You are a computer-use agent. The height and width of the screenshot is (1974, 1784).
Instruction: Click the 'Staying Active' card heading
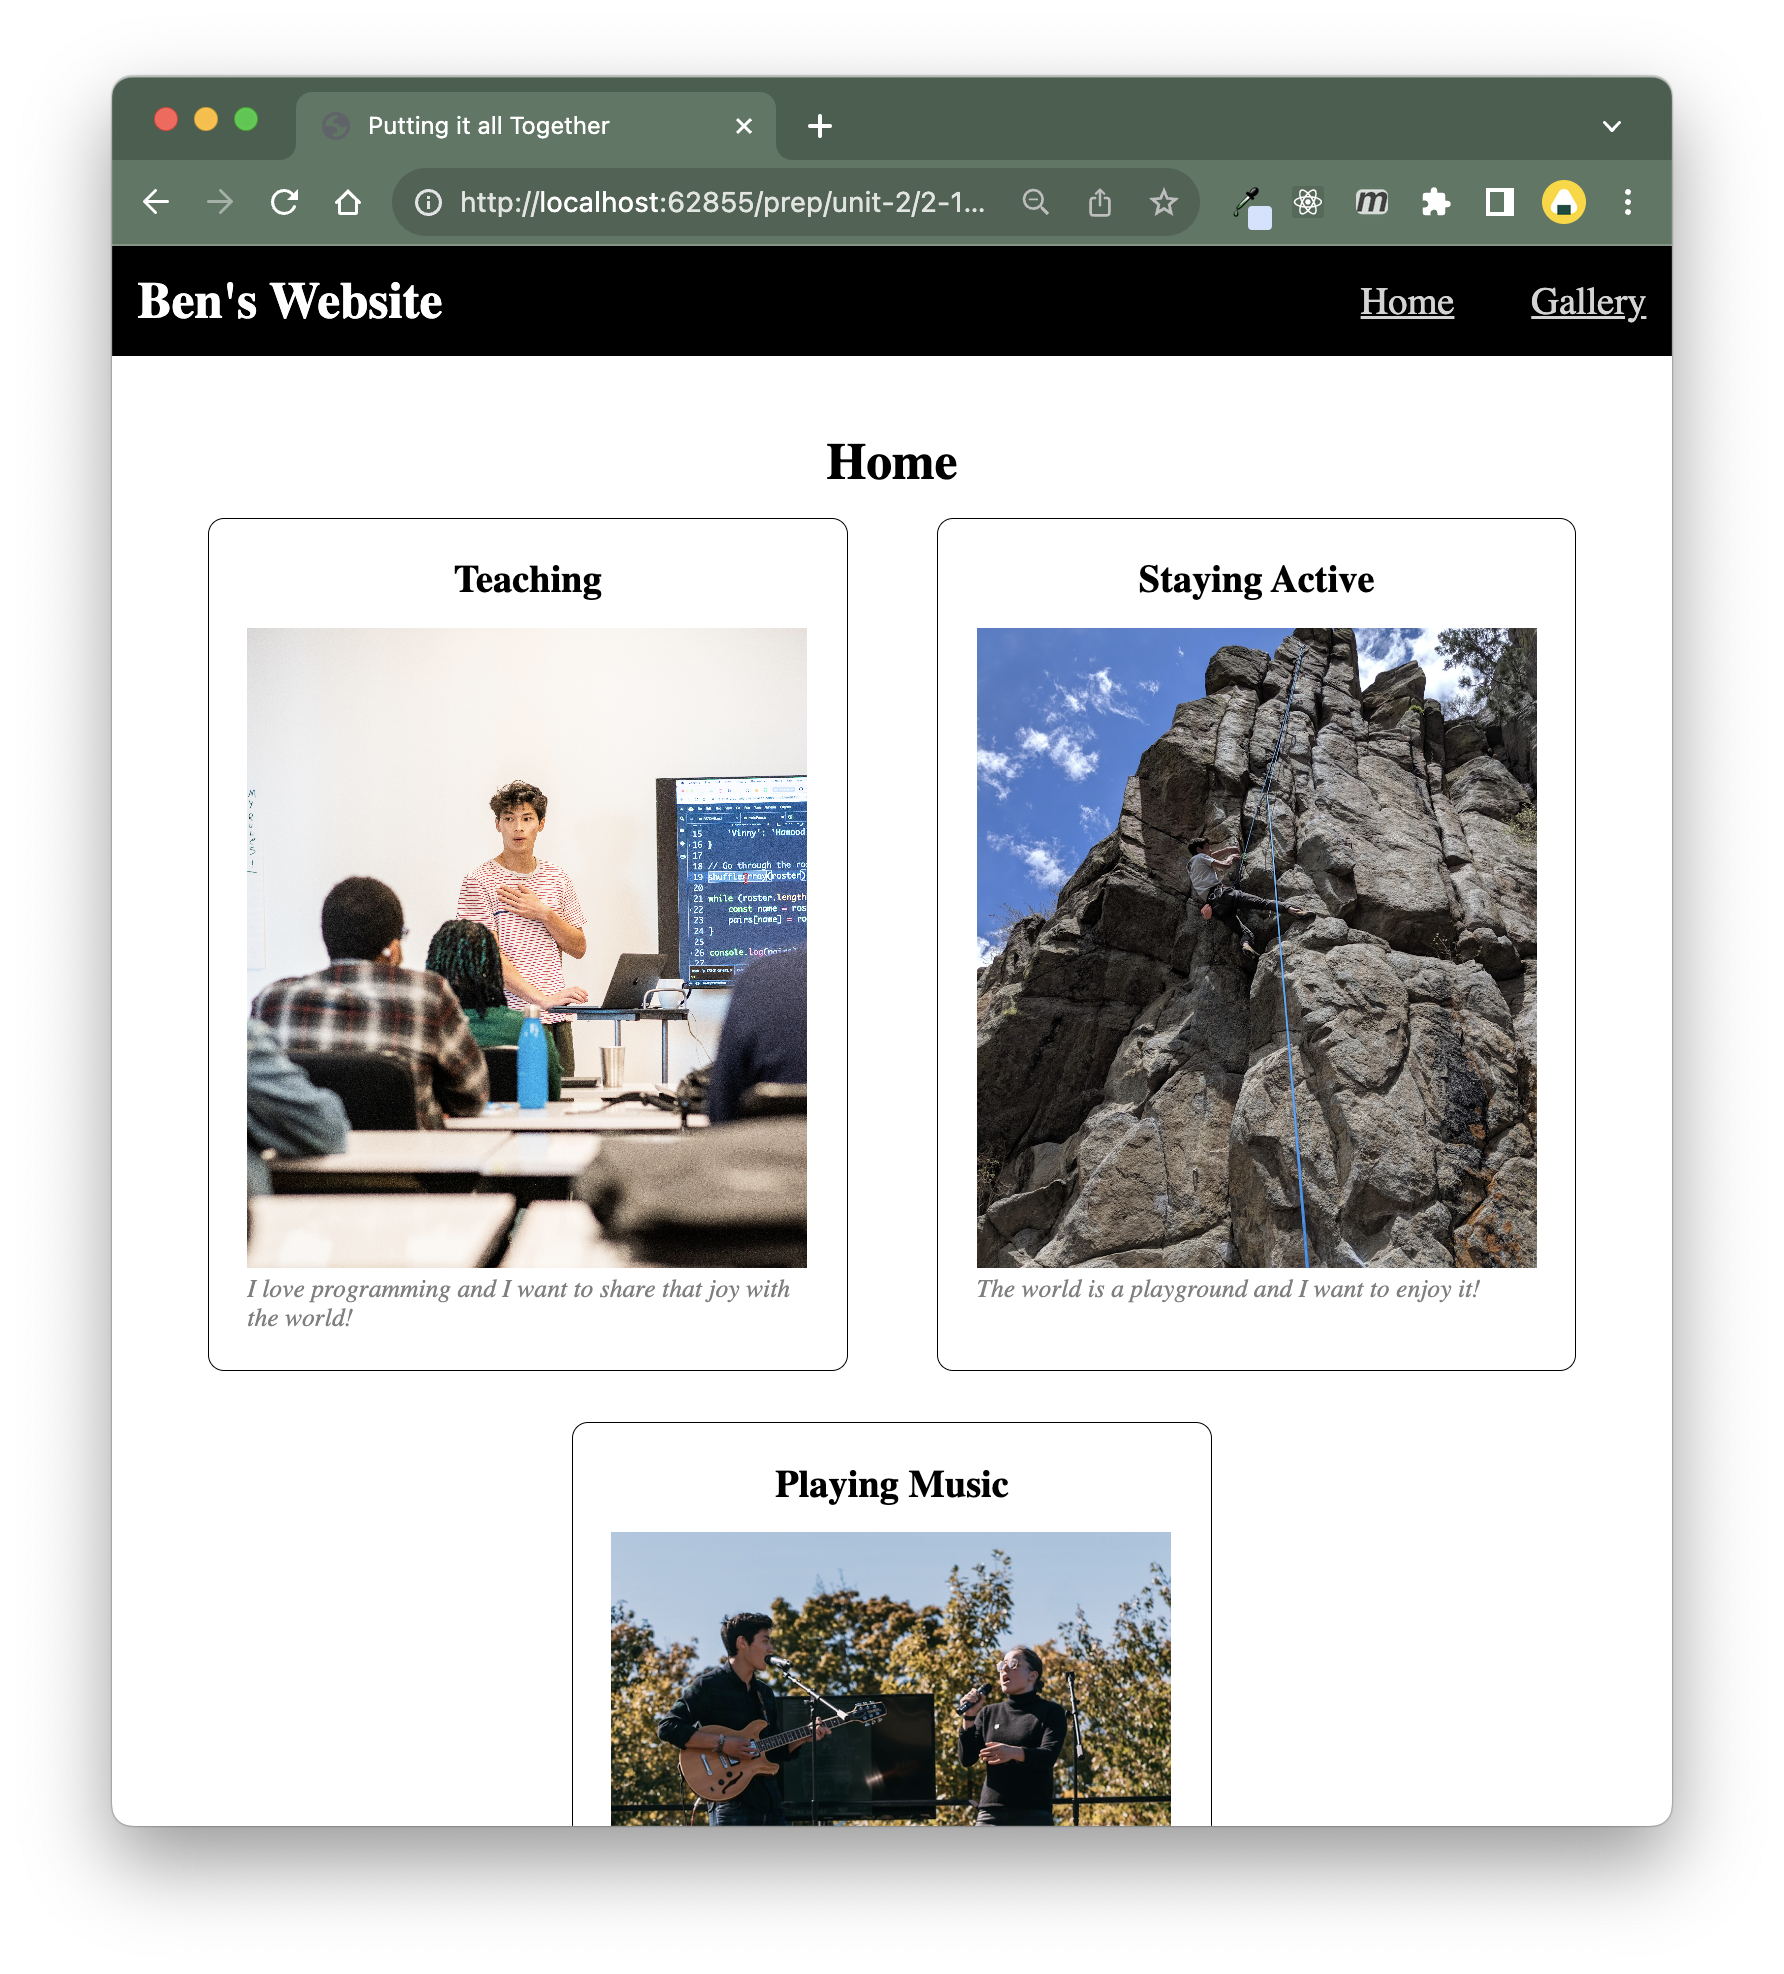pyautogui.click(x=1255, y=580)
